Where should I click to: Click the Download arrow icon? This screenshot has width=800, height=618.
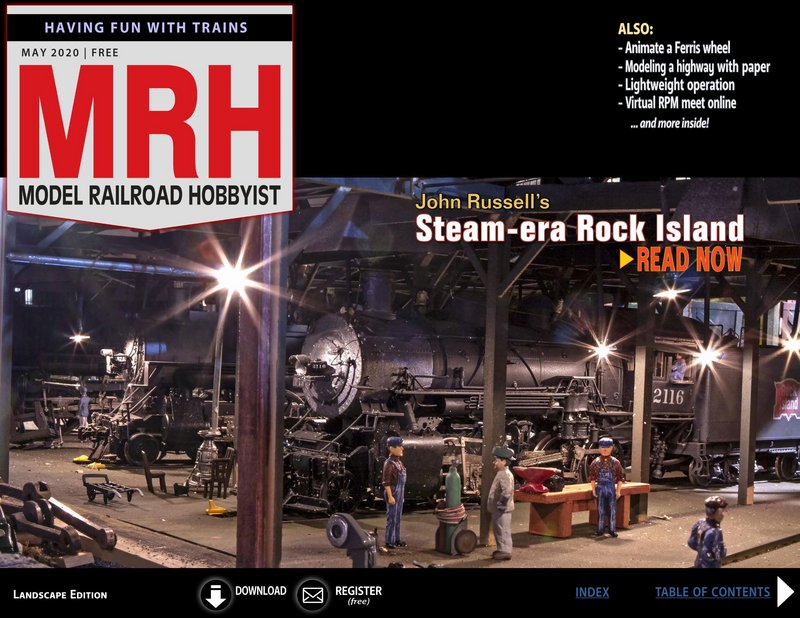click(215, 595)
